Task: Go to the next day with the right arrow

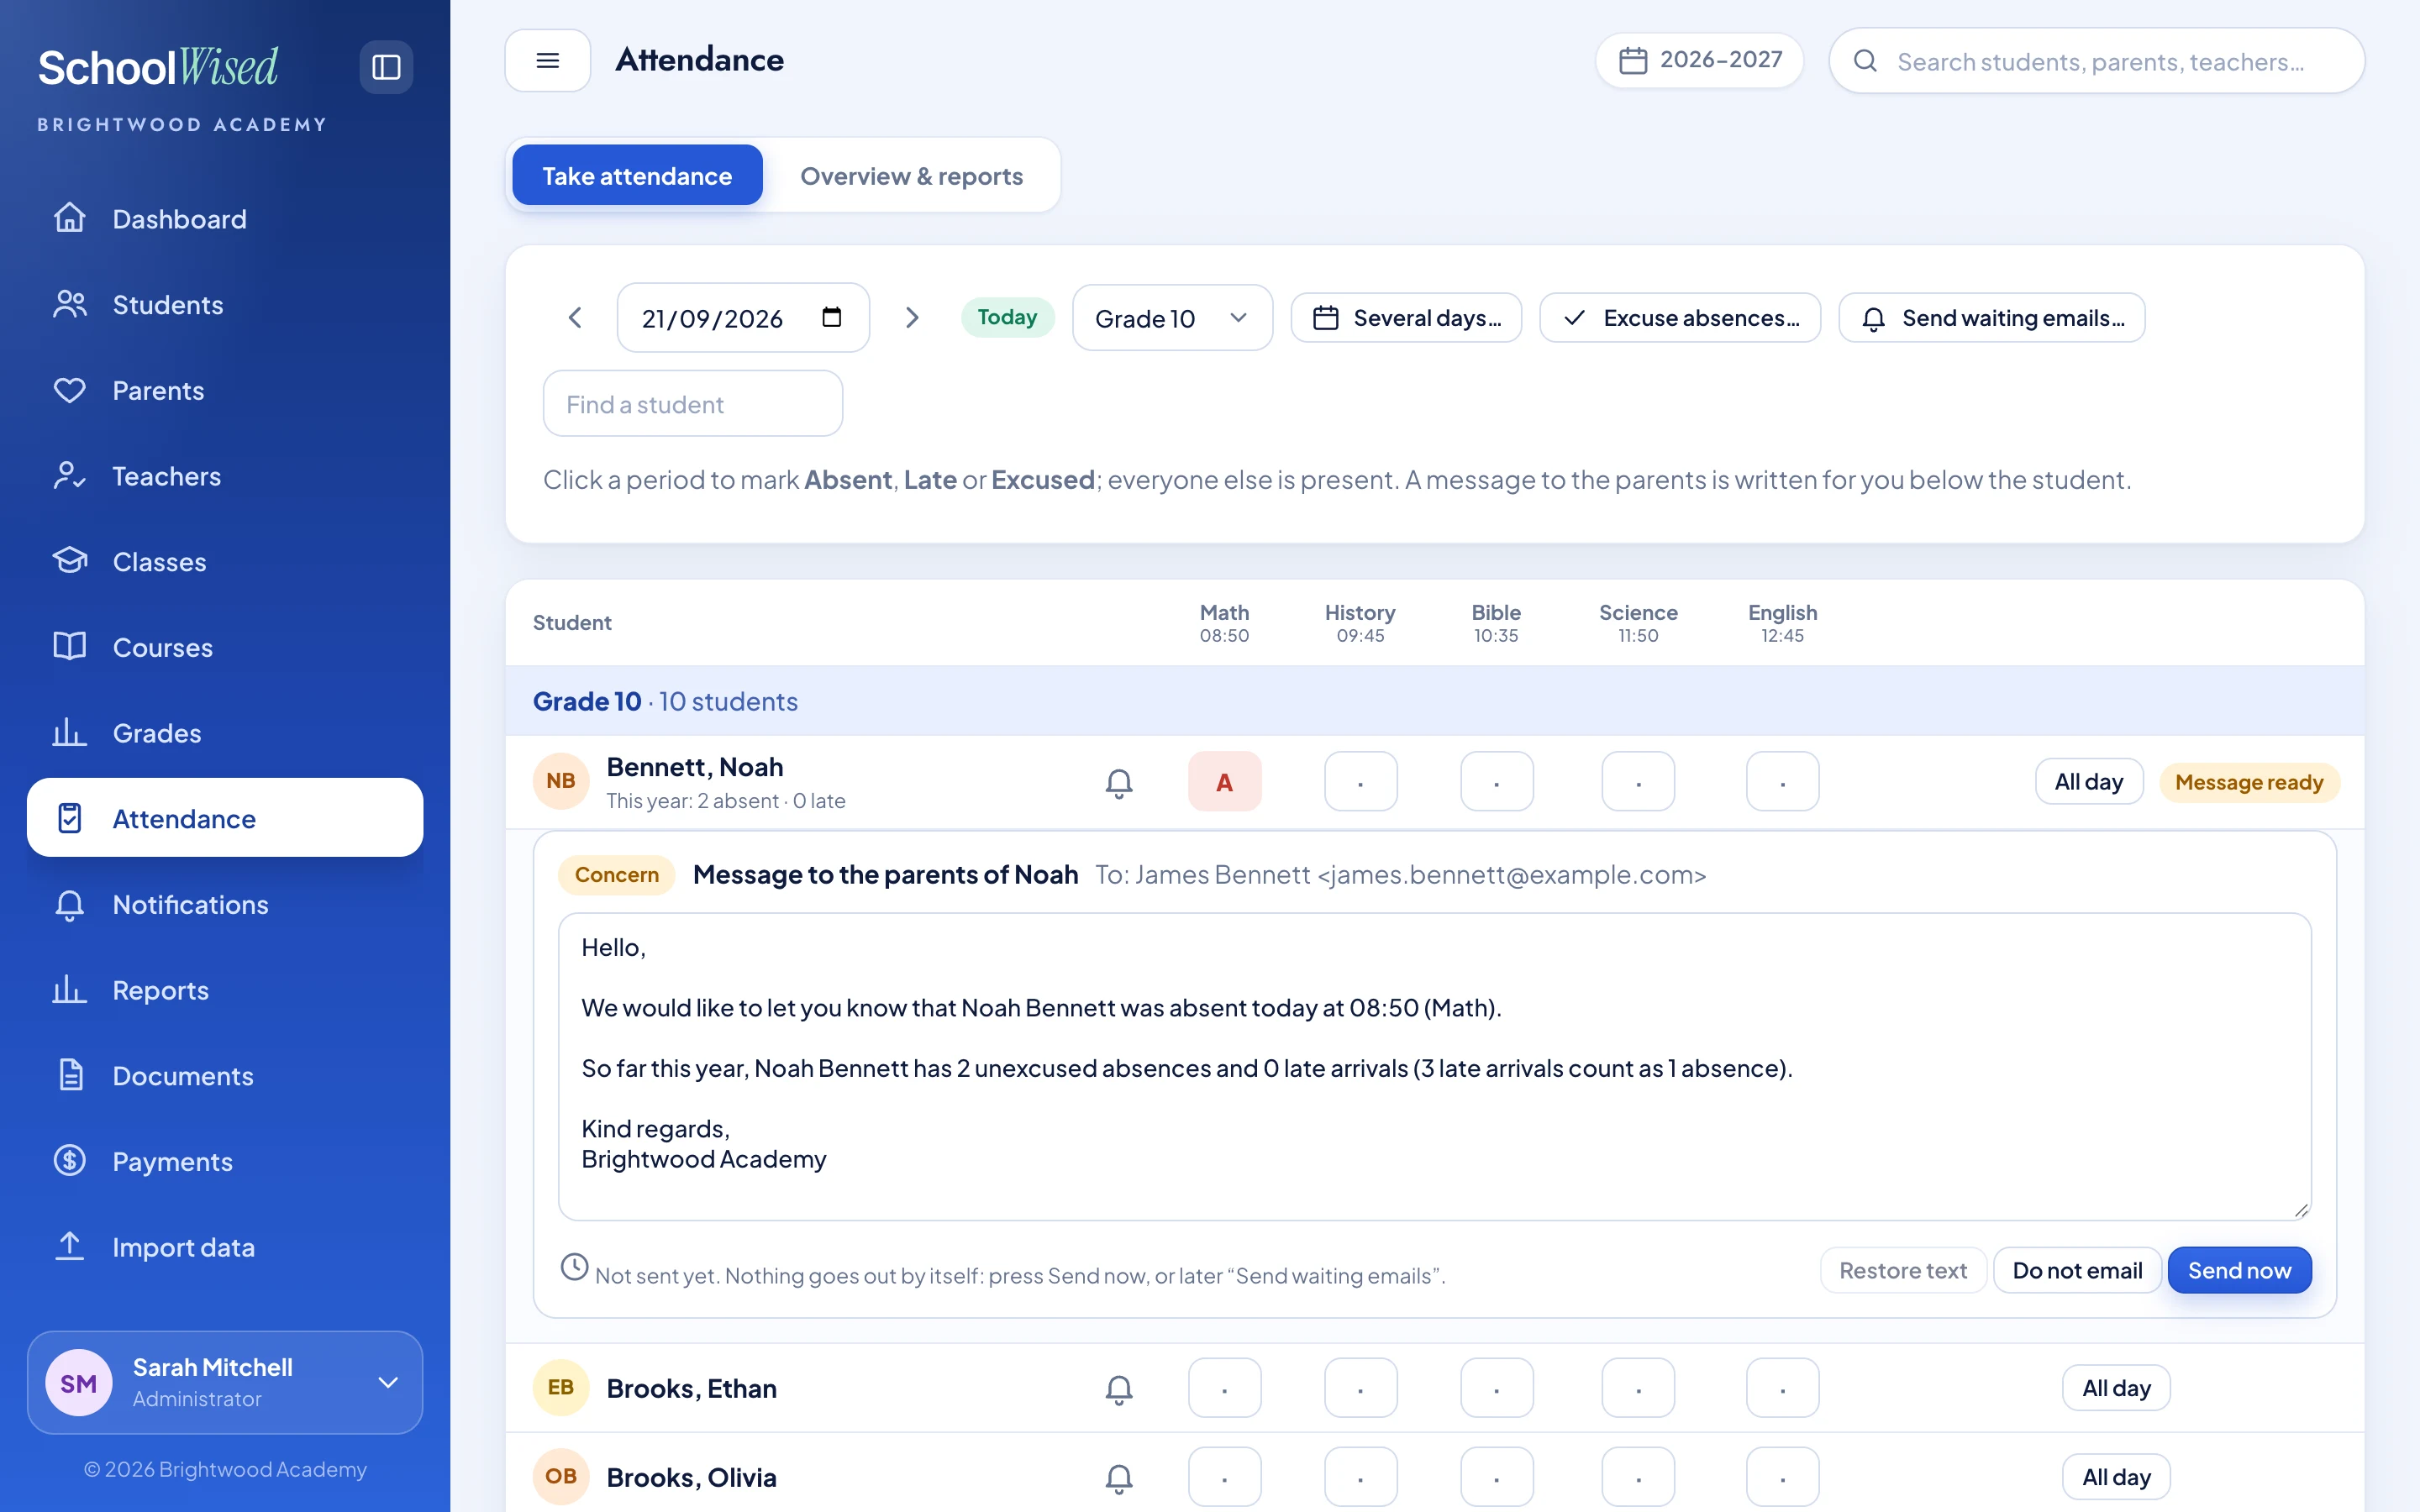Action: 912,318
